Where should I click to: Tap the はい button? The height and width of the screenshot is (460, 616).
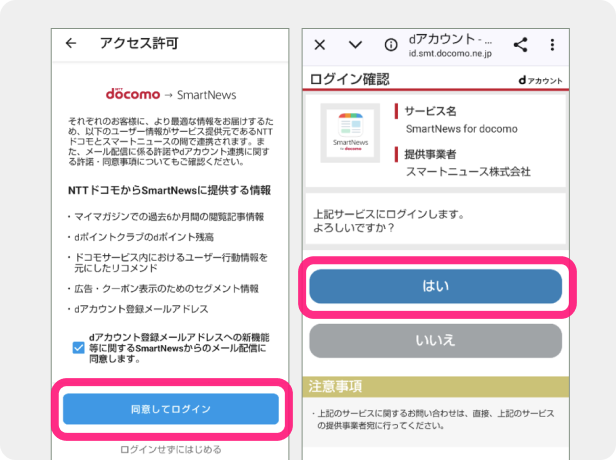[x=436, y=286]
